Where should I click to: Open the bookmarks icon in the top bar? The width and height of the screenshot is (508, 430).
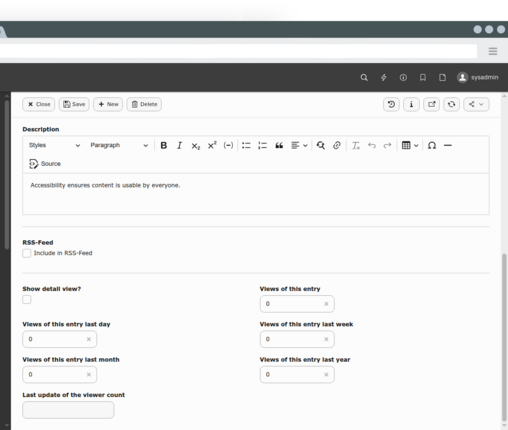(423, 77)
